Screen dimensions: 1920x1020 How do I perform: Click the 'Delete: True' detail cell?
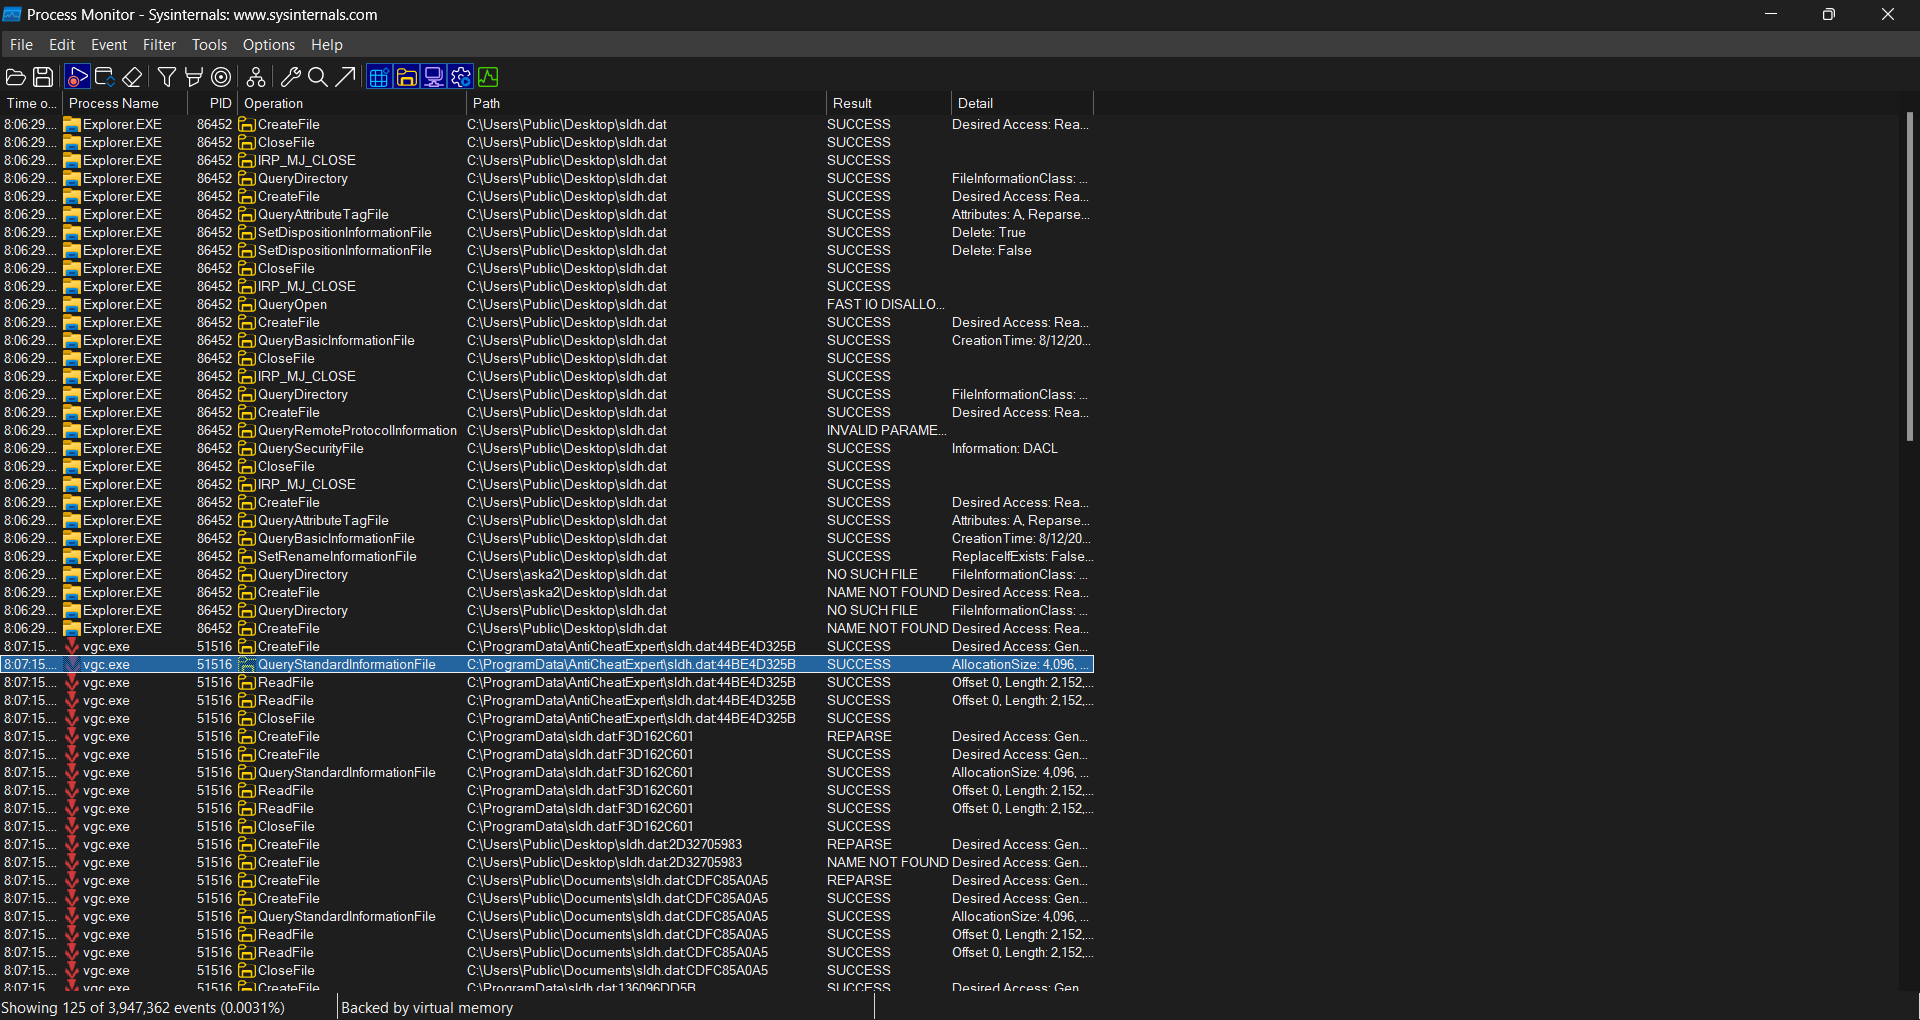tap(989, 233)
